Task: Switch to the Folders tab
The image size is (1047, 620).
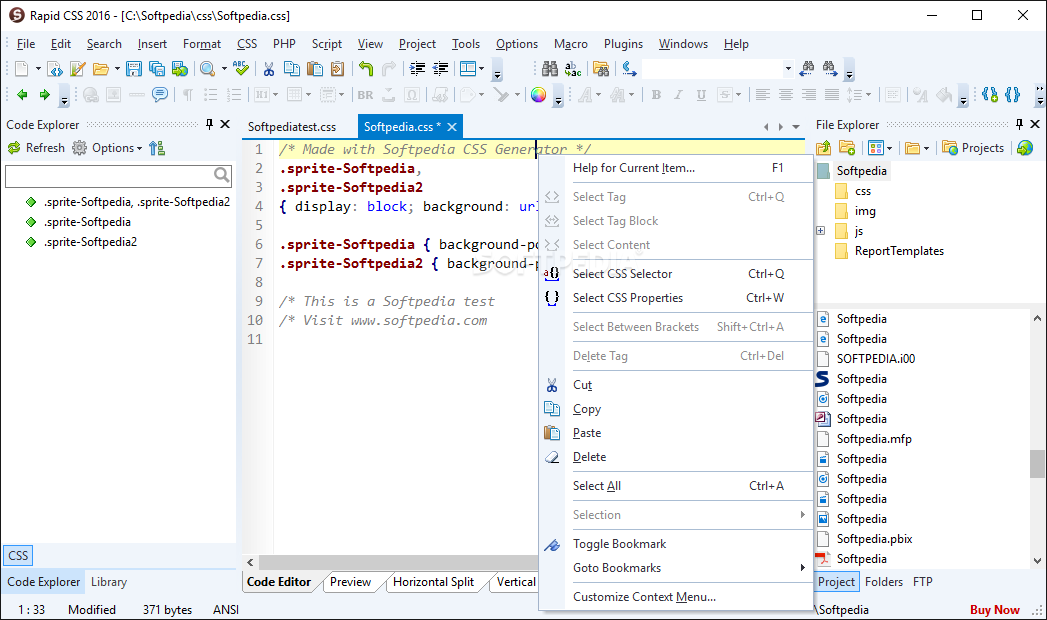Action: 883,582
